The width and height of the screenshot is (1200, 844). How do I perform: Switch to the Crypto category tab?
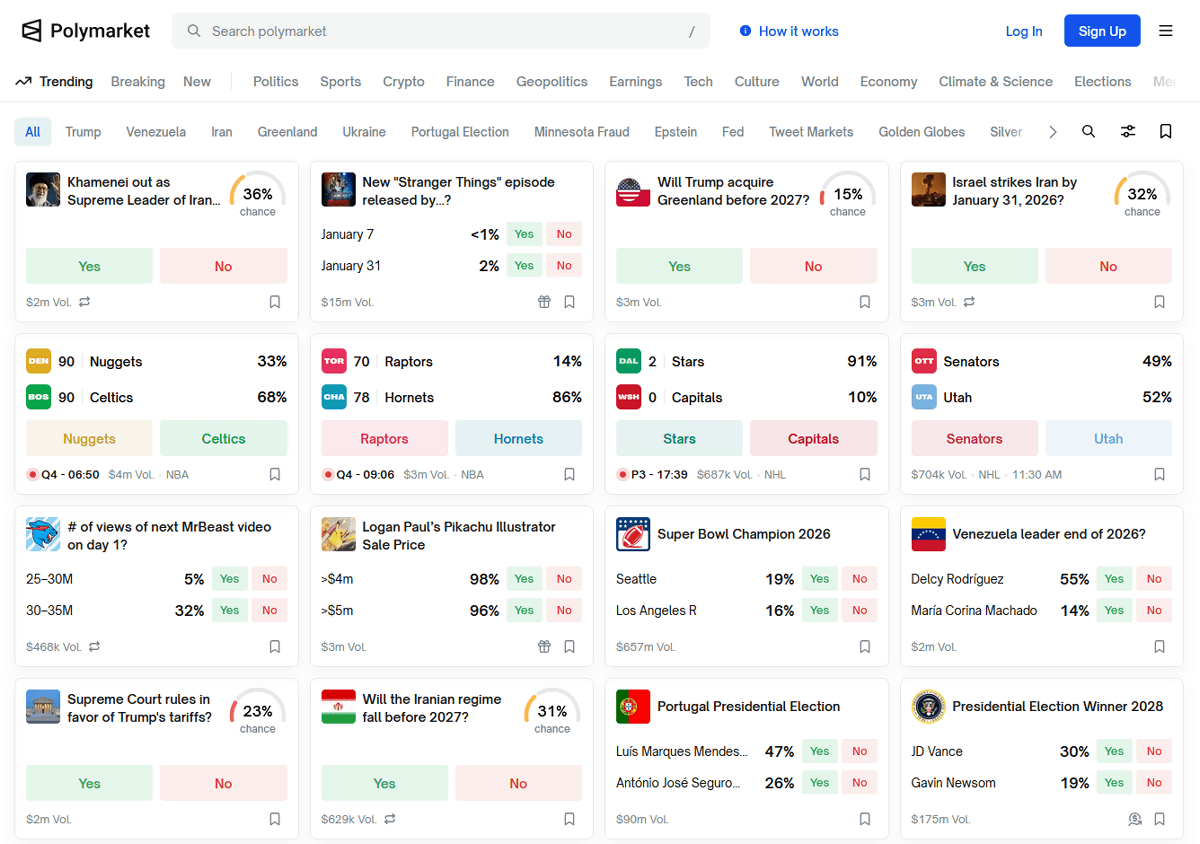click(x=404, y=82)
